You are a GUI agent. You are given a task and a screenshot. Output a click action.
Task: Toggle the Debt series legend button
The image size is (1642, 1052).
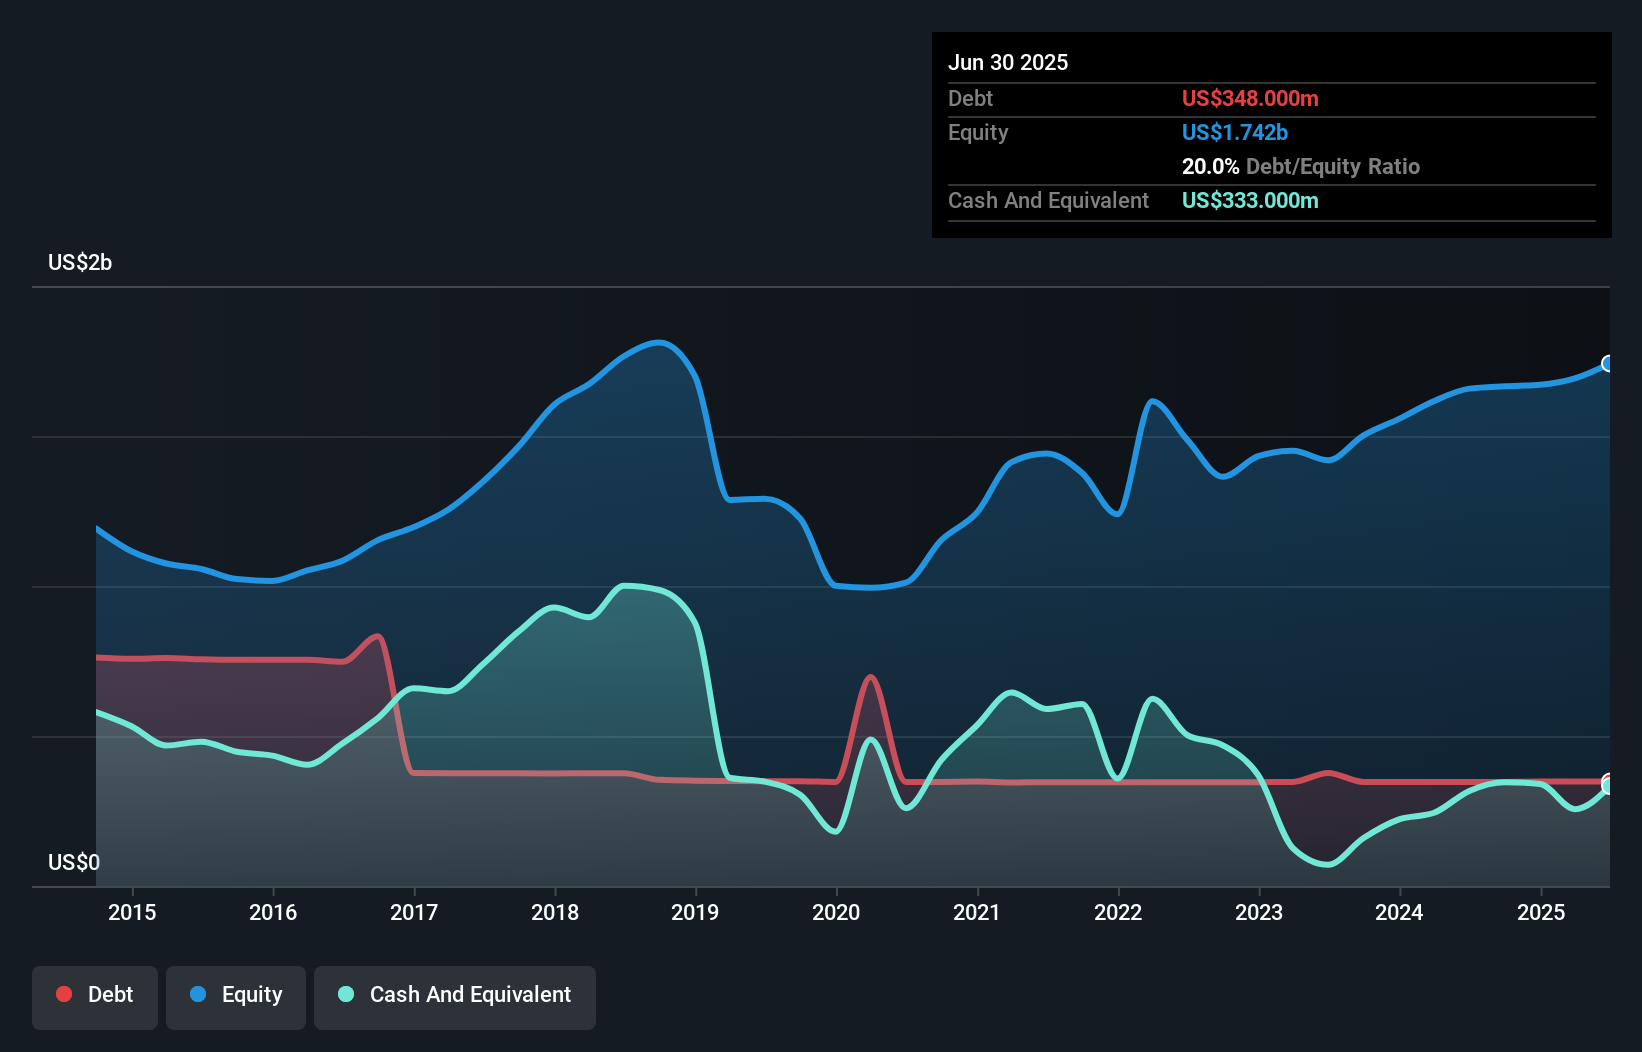[x=95, y=997]
